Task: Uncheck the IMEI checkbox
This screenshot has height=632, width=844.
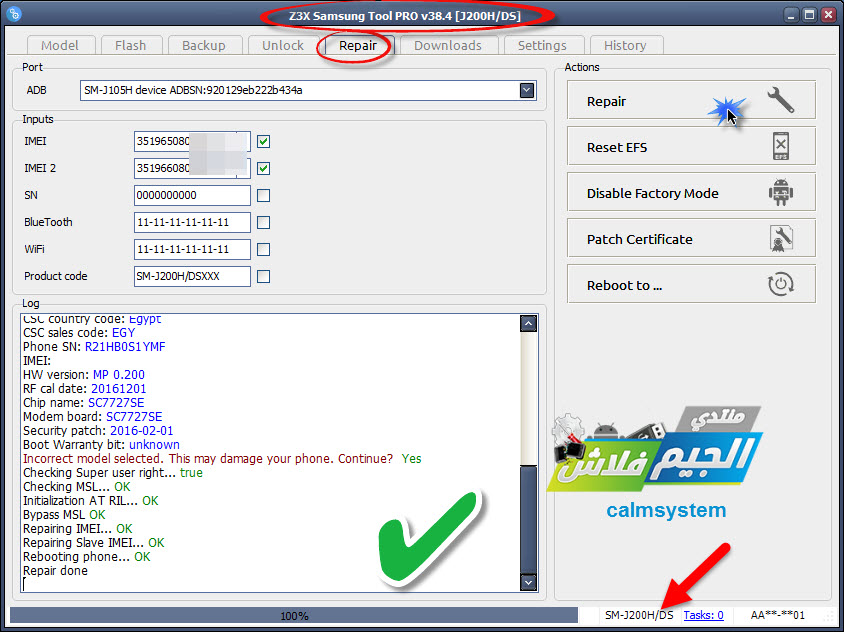Action: pos(263,142)
